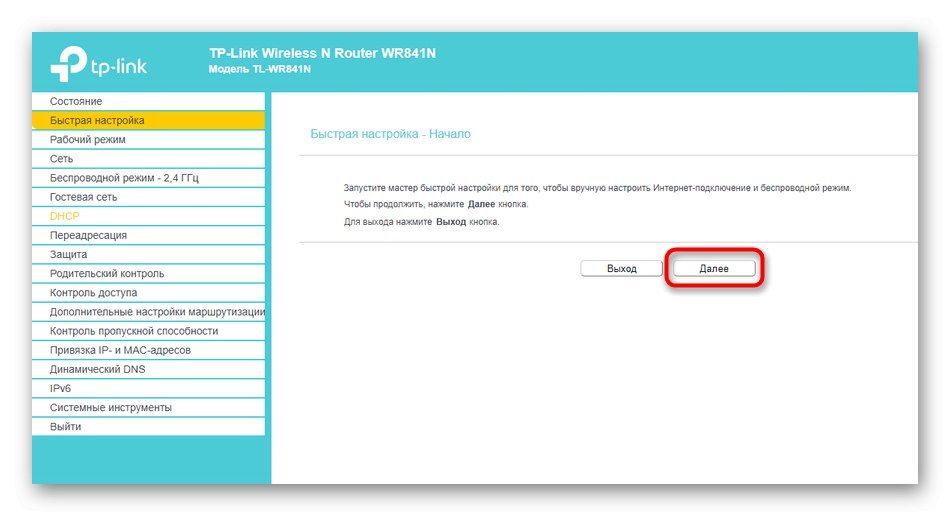This screenshot has height=516, width=950.
Task: Open Контроль пропускной способности
Action: tap(148, 331)
